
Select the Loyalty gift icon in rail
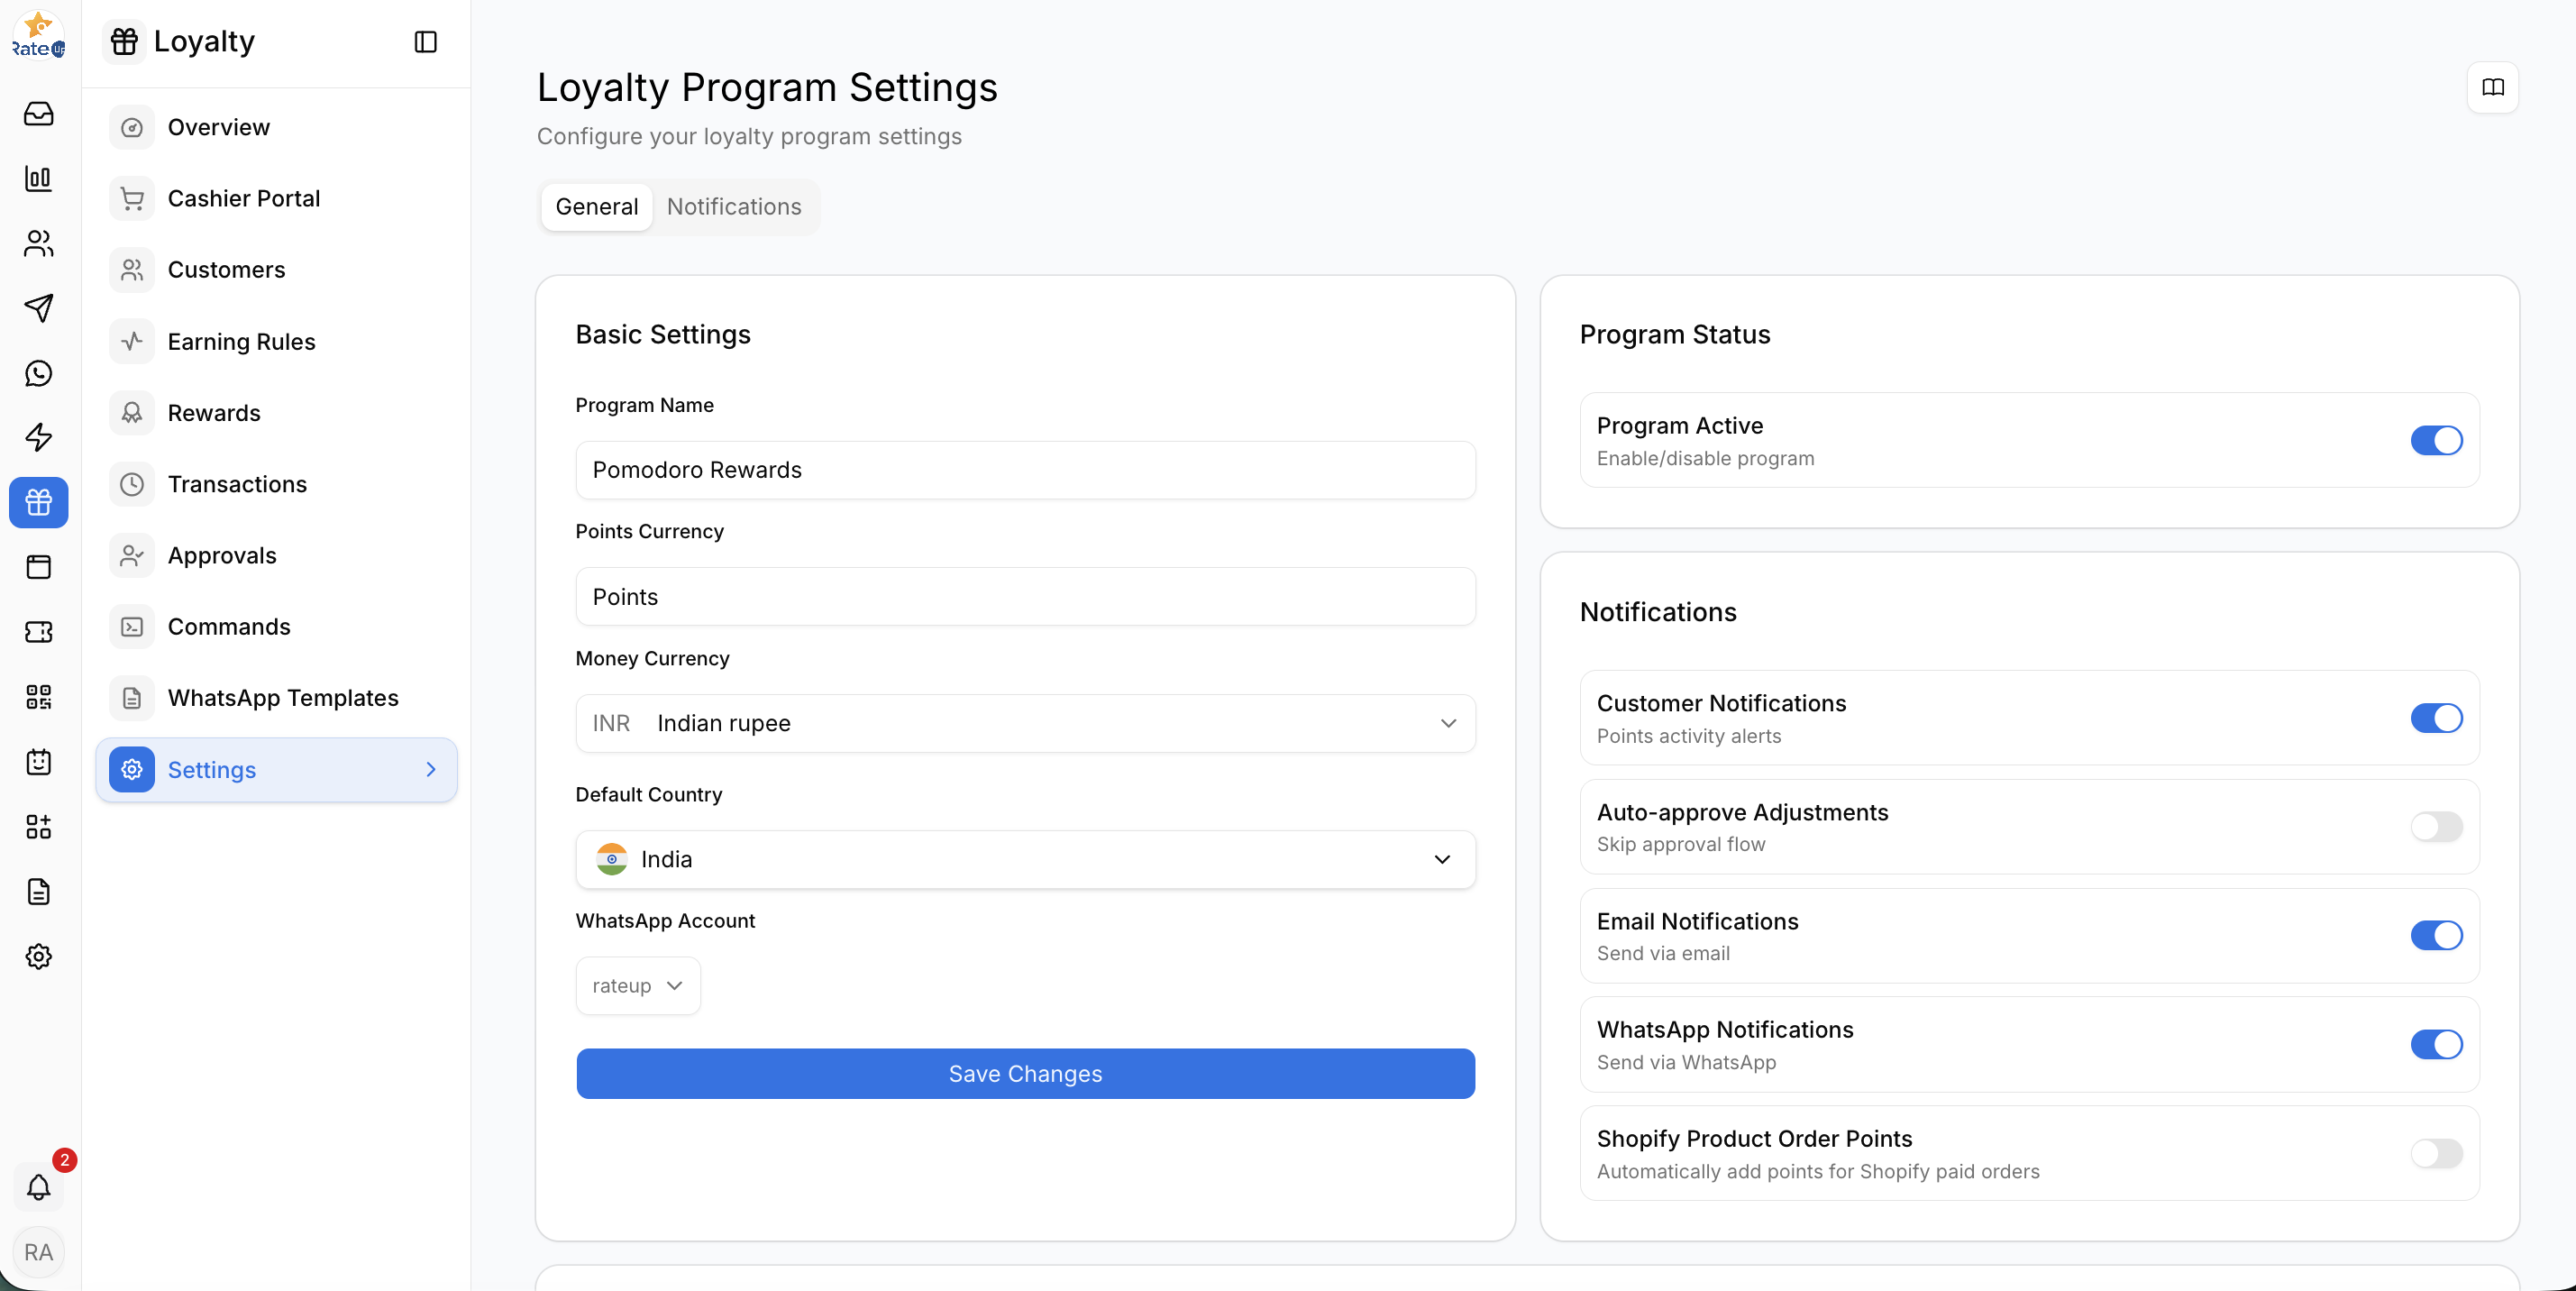[x=38, y=502]
